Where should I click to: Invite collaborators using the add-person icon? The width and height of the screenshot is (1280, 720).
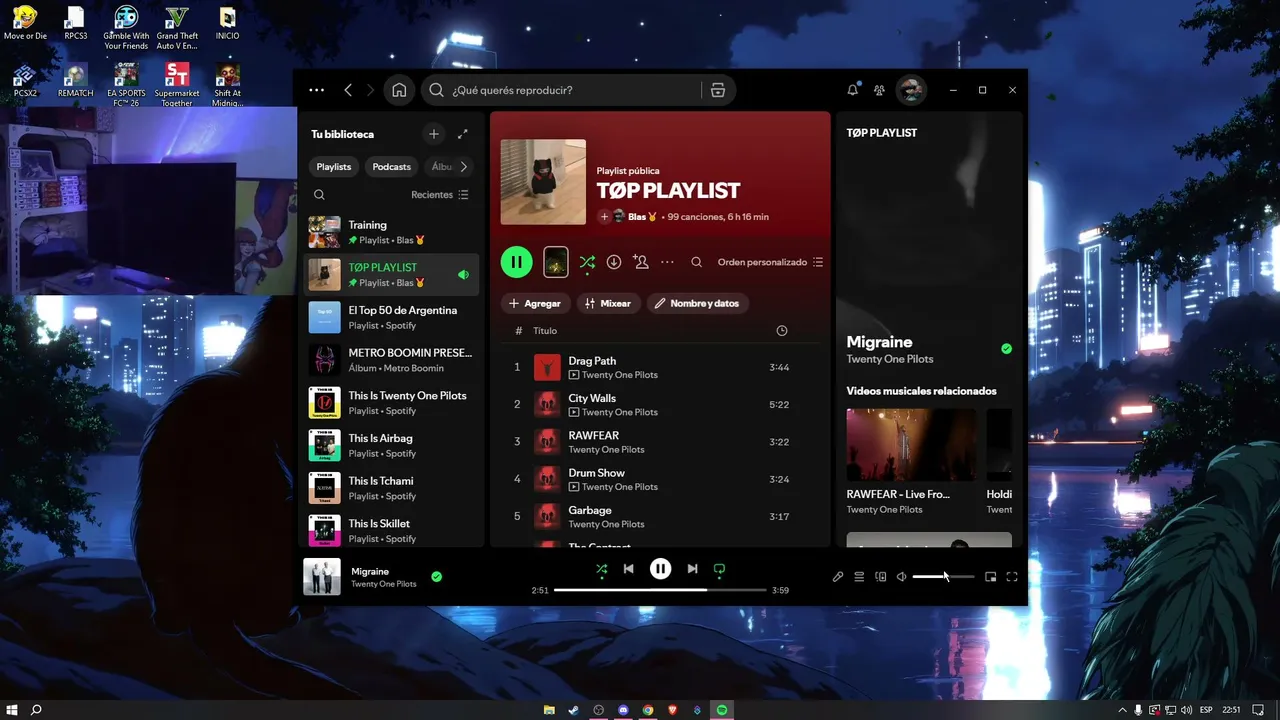641,262
